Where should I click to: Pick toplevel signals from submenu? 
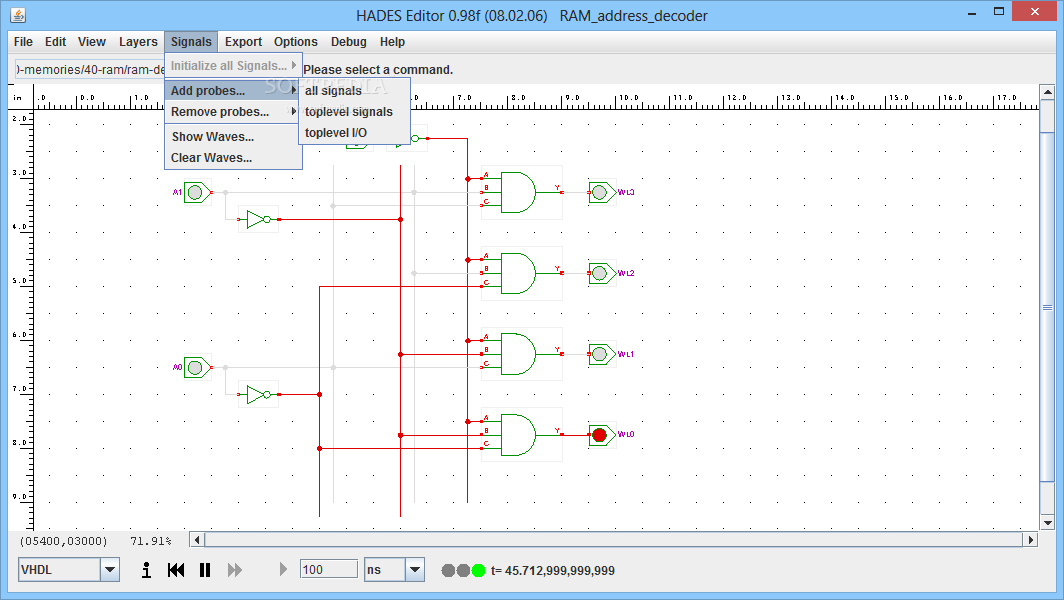pos(354,111)
